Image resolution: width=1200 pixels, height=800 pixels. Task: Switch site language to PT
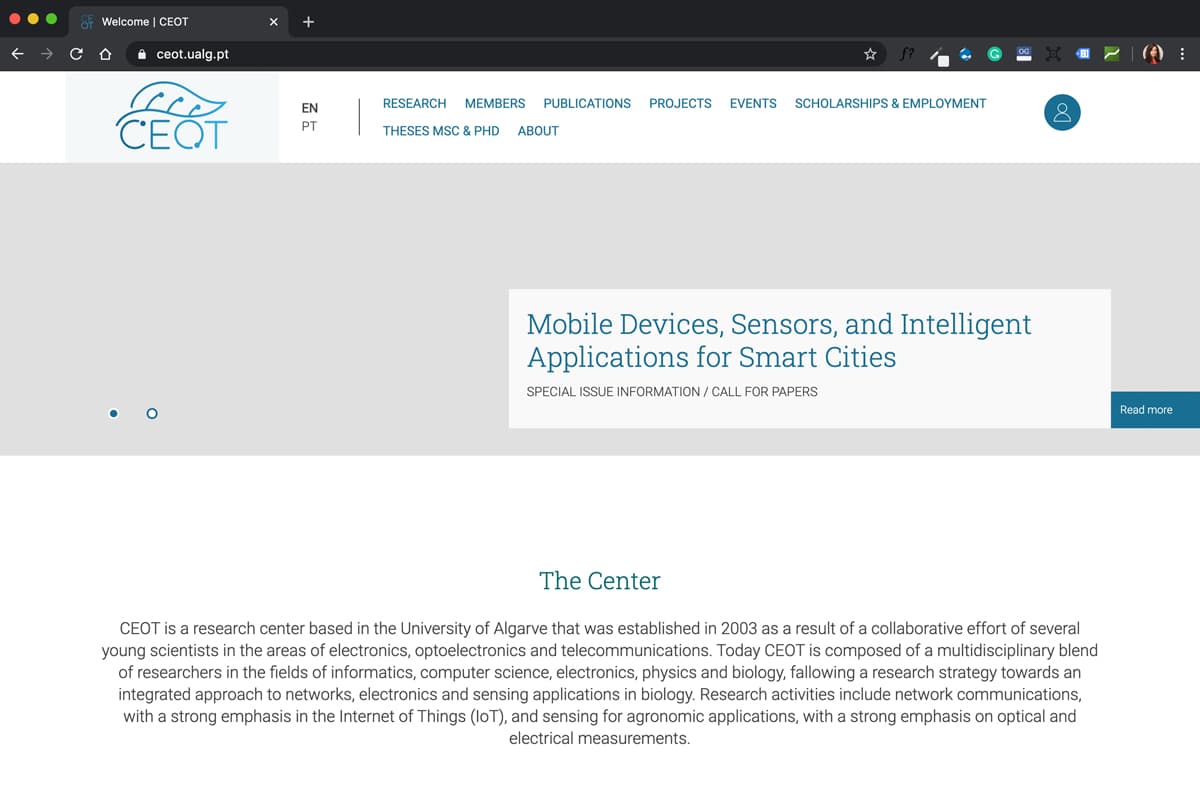click(309, 127)
